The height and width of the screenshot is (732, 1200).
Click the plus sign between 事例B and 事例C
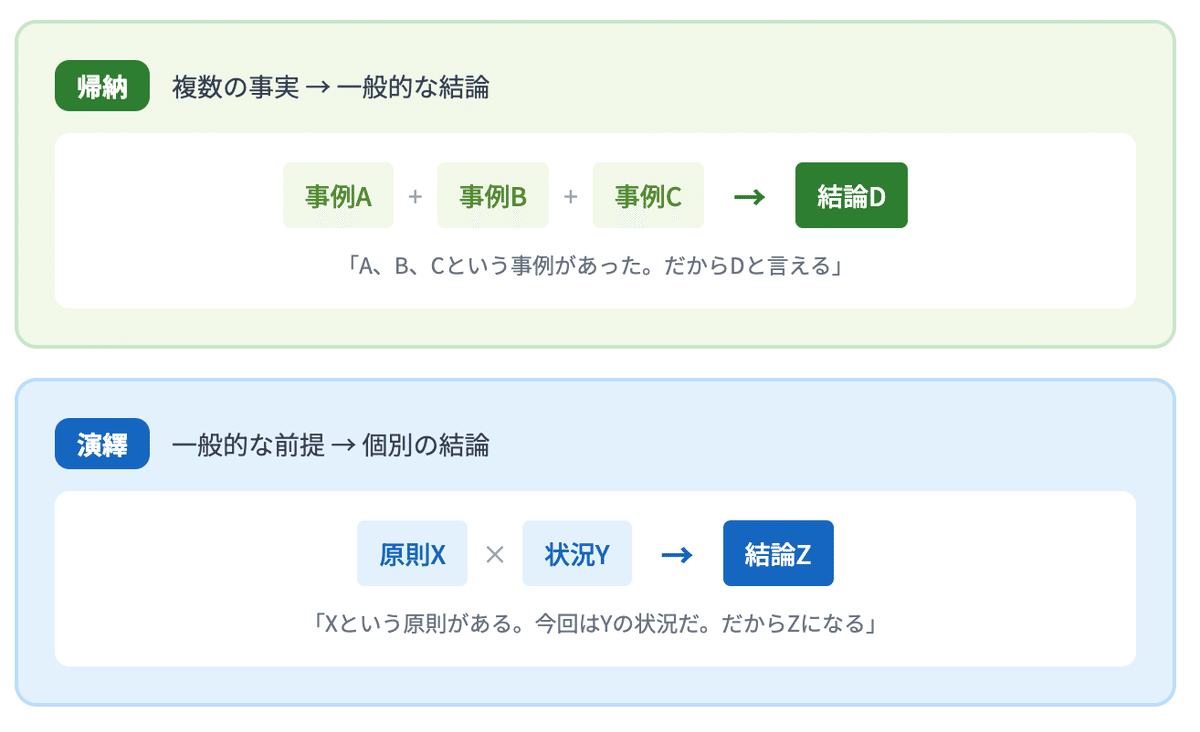(571, 196)
